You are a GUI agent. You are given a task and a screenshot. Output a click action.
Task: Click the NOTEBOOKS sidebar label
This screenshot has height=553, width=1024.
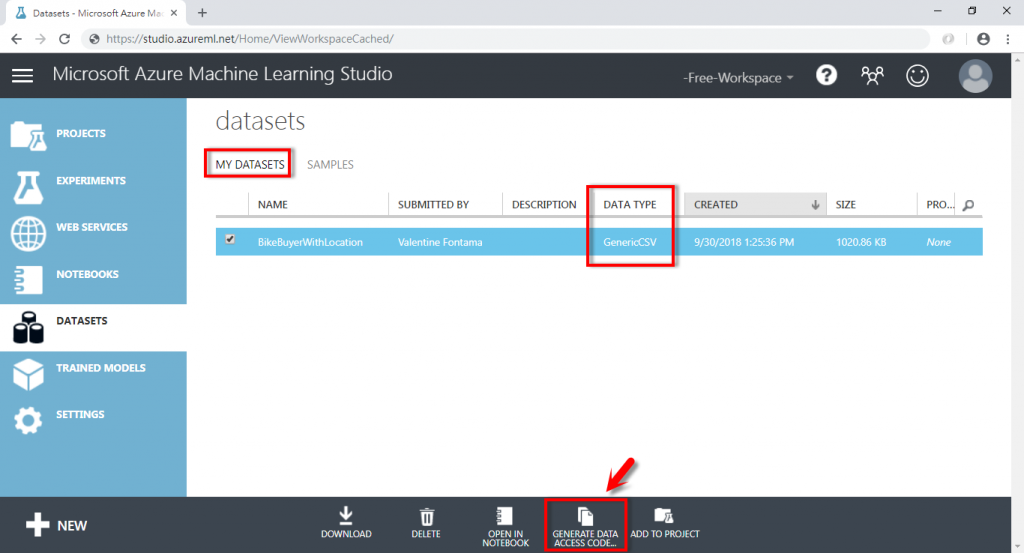pos(88,274)
